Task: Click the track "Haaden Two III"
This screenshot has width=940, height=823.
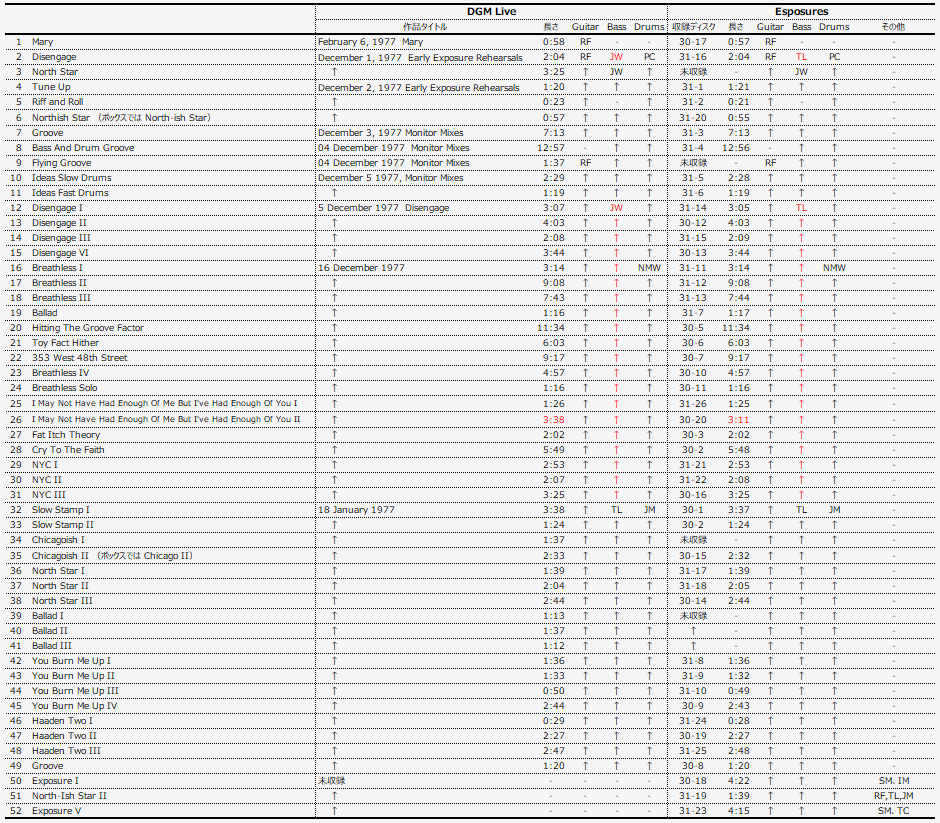Action: pos(66,750)
